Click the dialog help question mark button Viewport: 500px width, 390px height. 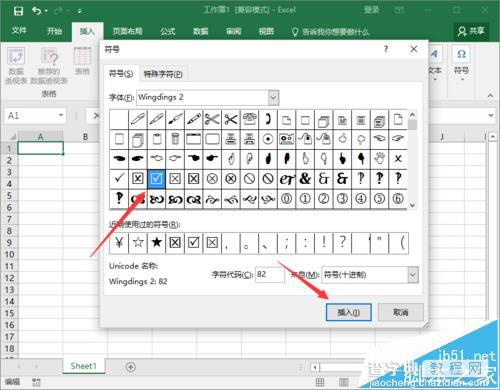coord(386,49)
